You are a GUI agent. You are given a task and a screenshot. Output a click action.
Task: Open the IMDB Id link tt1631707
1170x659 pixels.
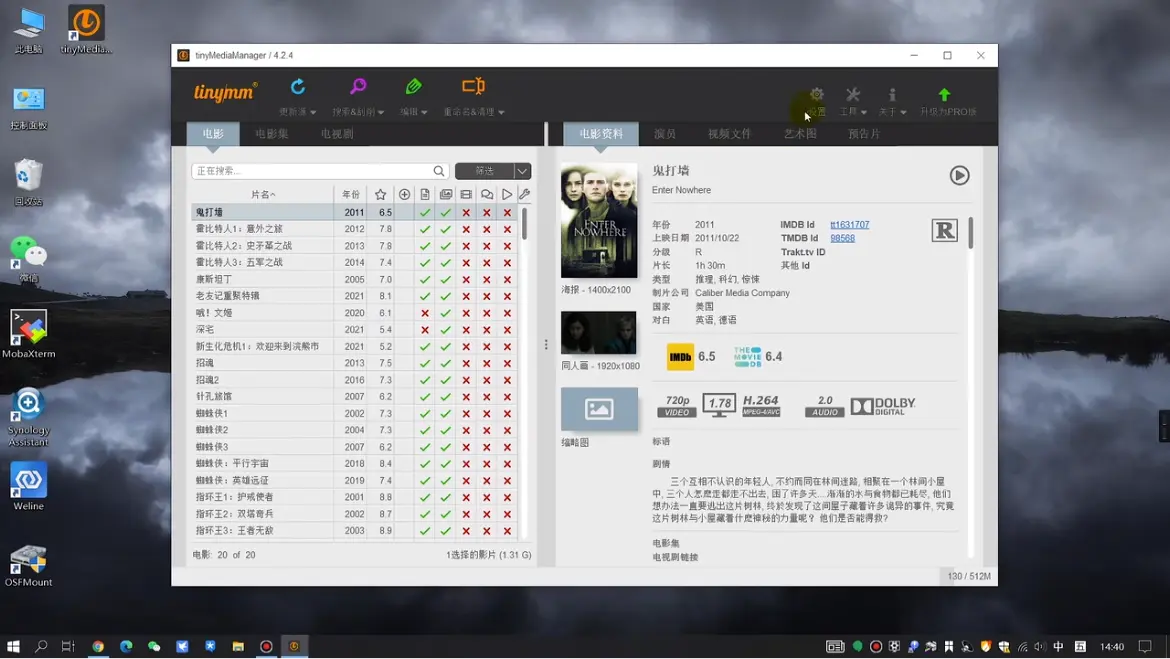point(849,225)
